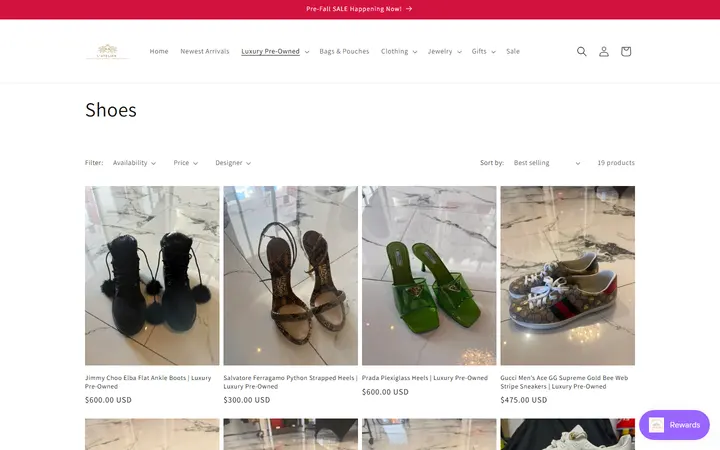This screenshot has width=720, height=450.
Task: Expand the Designer filter
Action: pos(233,163)
